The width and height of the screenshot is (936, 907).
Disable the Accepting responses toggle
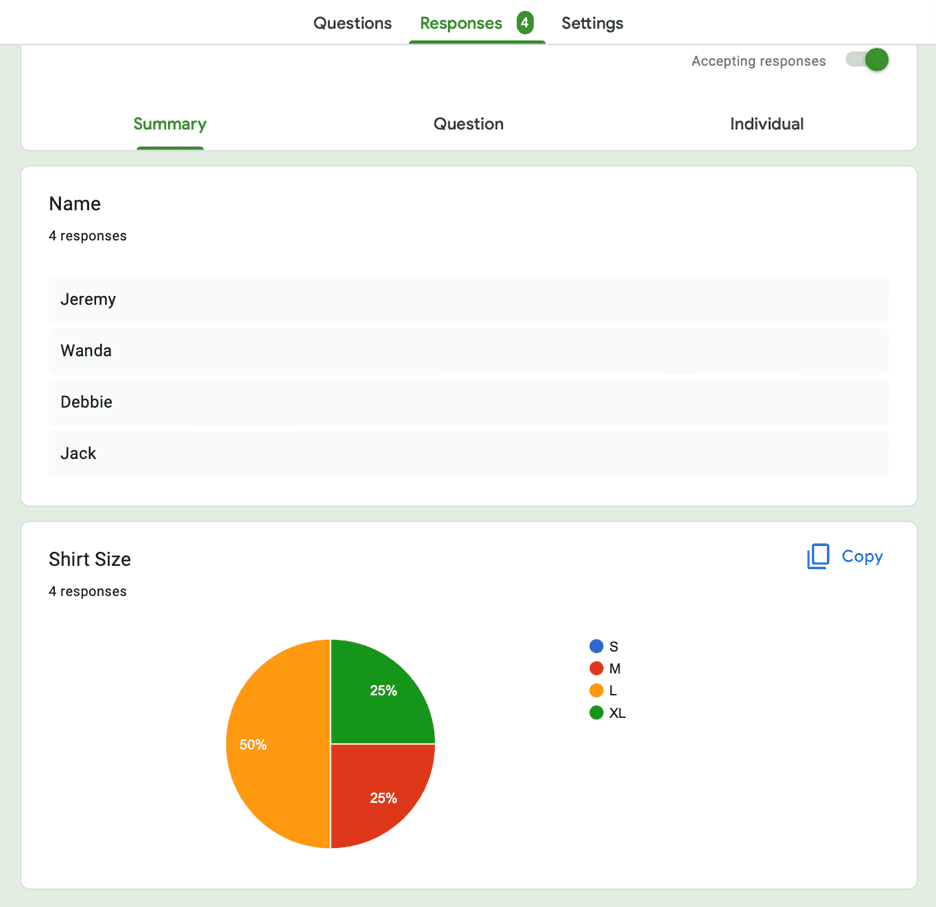click(866, 60)
